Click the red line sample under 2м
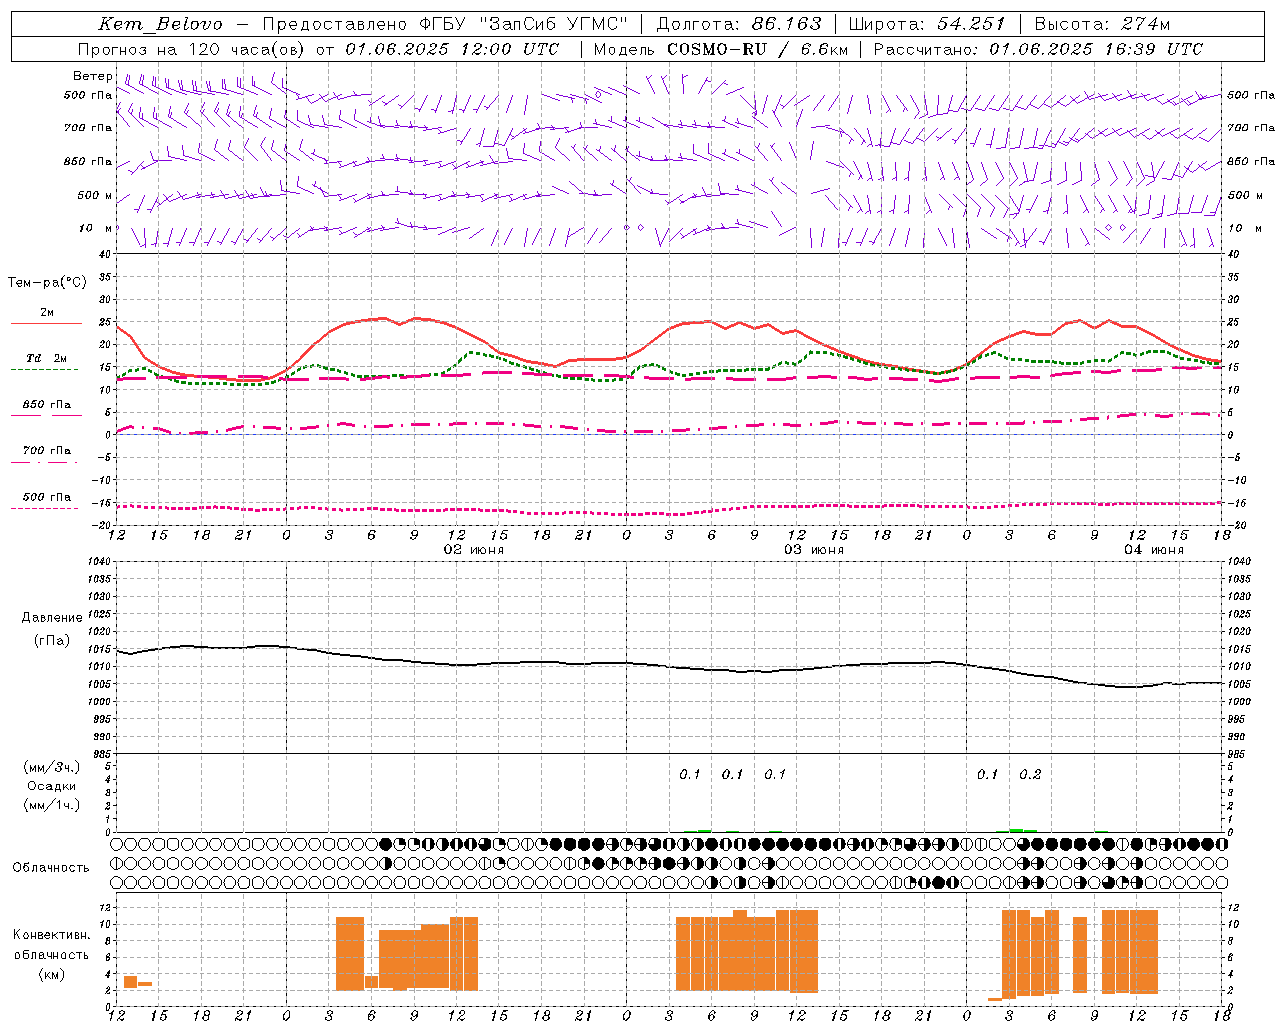The image size is (1280, 1024). coord(46,324)
